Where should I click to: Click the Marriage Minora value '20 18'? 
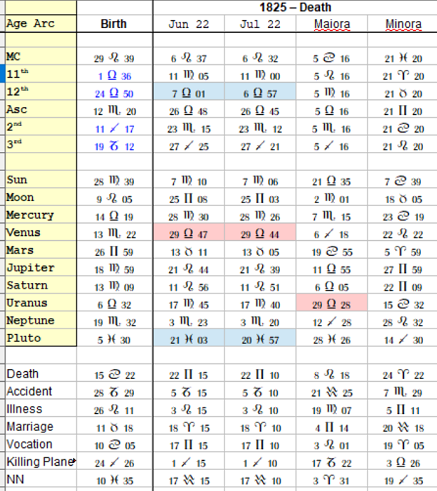coord(403,428)
